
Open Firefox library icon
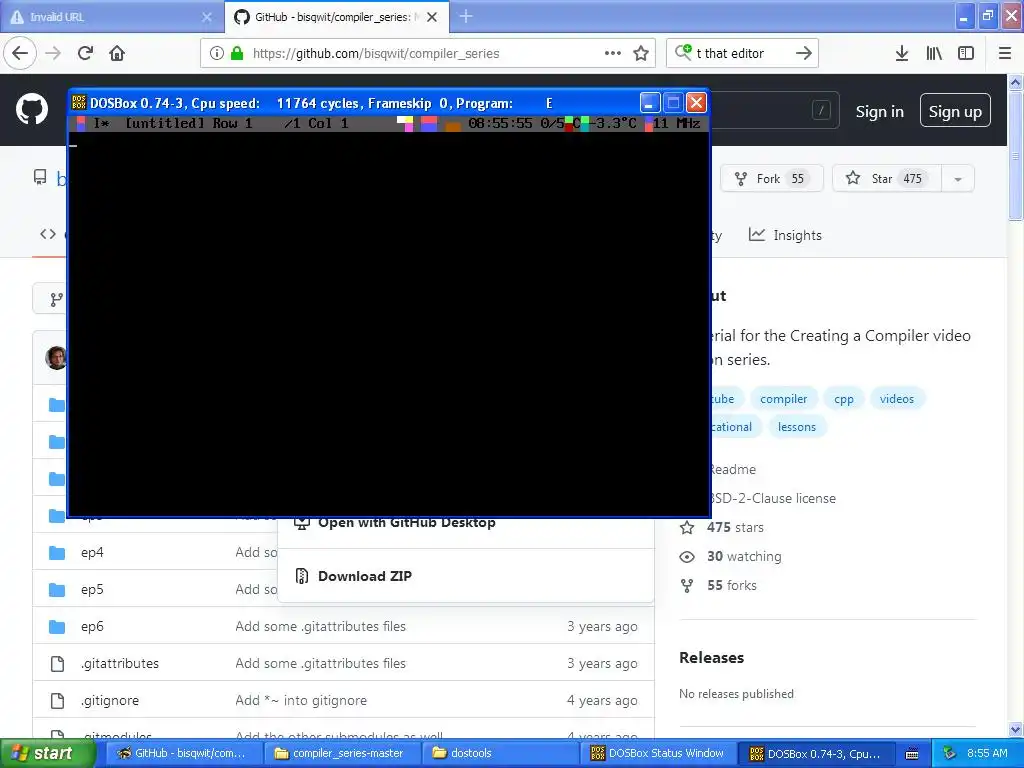click(x=934, y=53)
